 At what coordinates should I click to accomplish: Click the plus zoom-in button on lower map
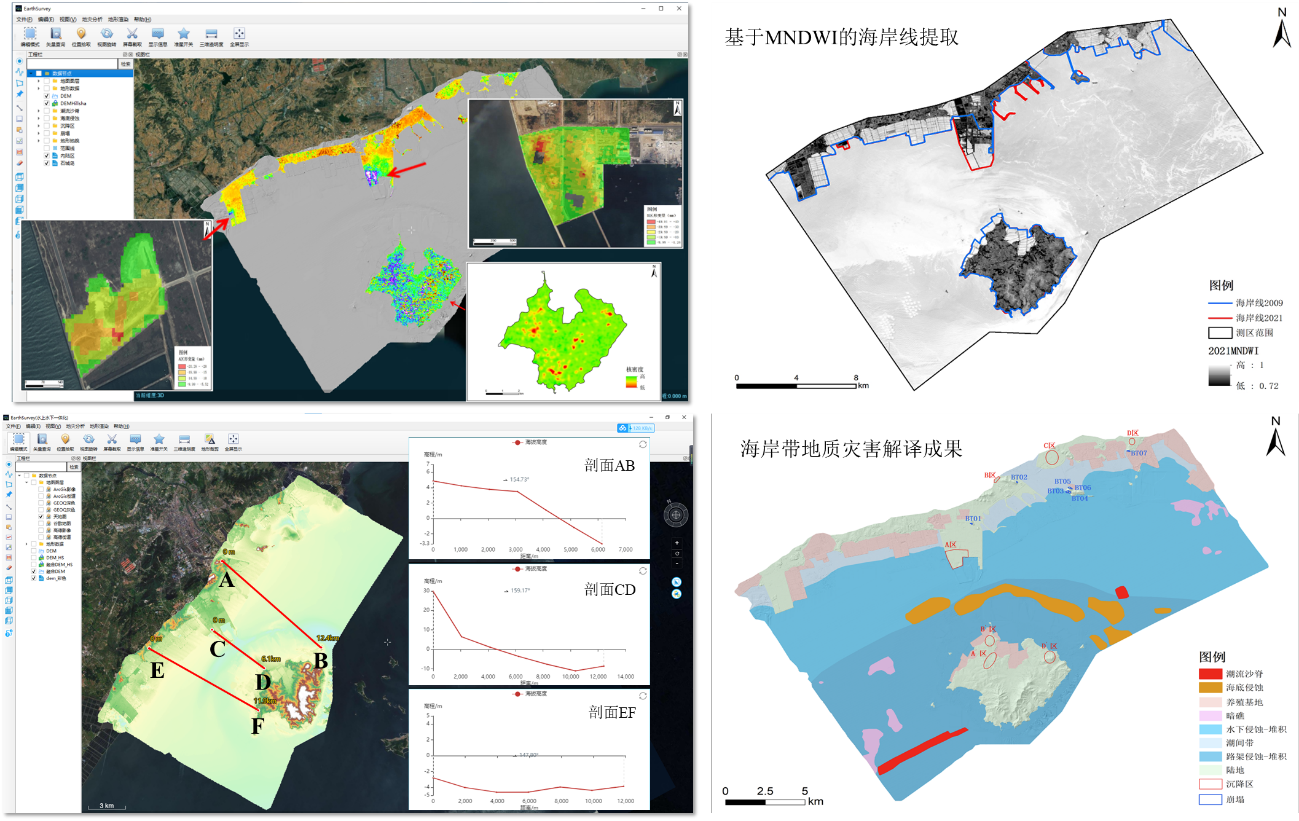[x=677, y=543]
